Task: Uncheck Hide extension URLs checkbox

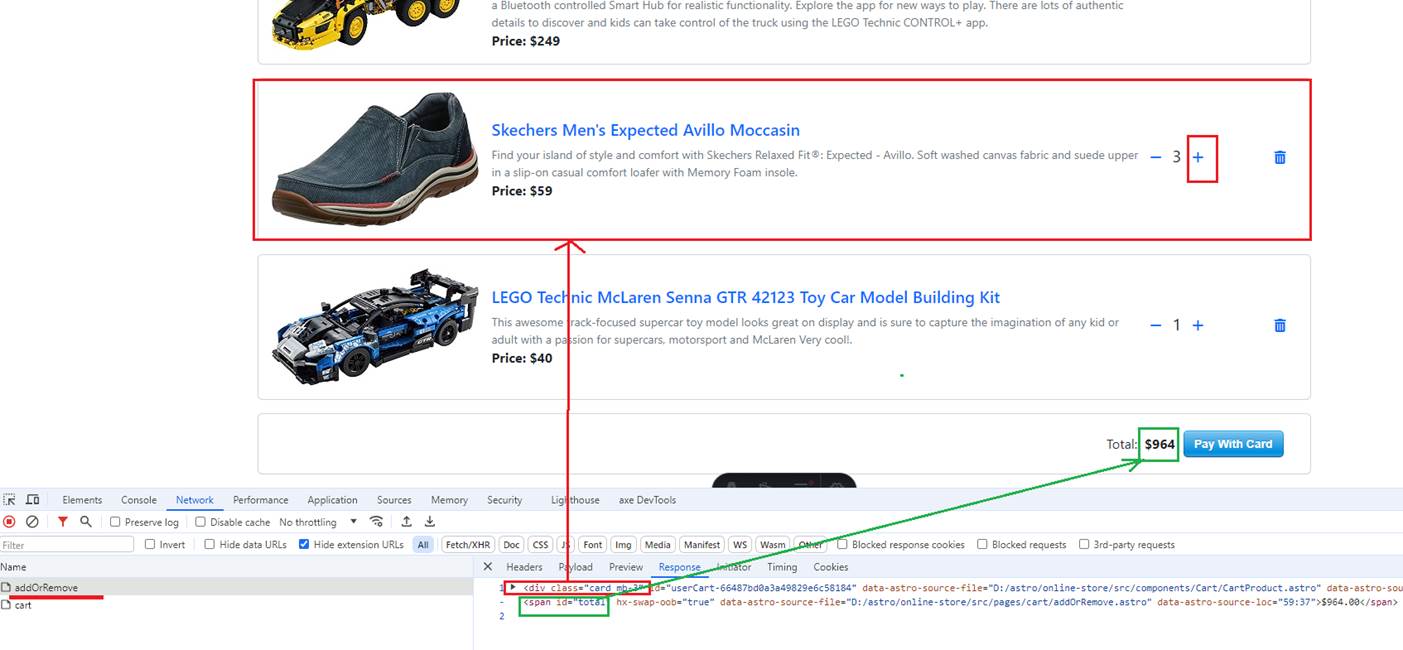Action: click(x=304, y=545)
